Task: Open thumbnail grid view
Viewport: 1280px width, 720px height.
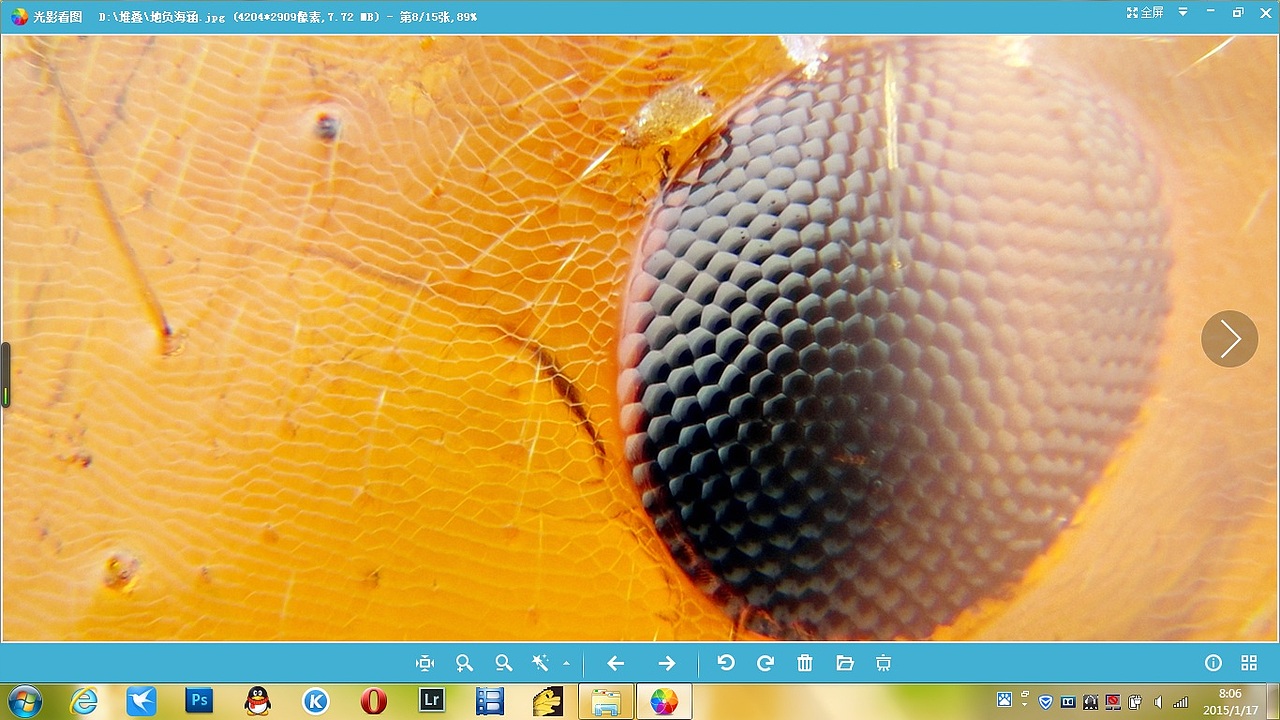Action: (x=1249, y=663)
